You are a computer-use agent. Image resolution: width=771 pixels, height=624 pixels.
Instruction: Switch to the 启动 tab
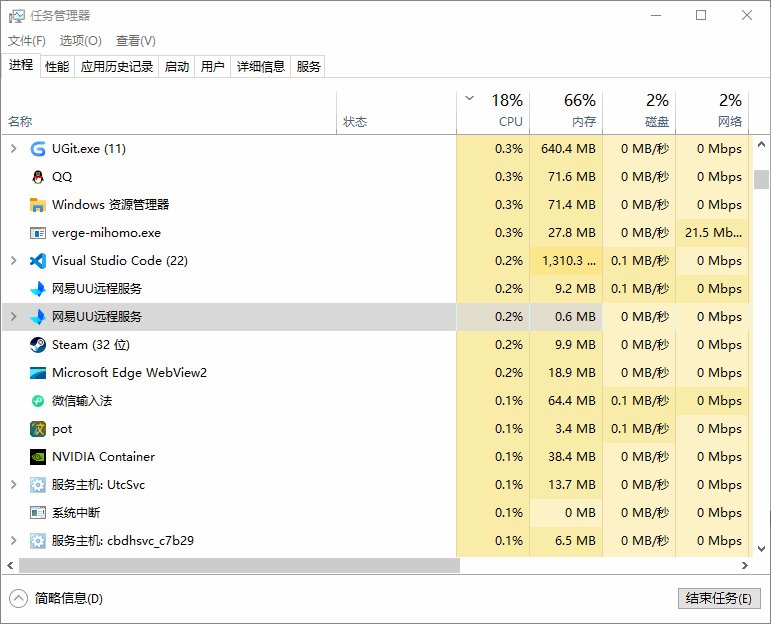coord(177,67)
